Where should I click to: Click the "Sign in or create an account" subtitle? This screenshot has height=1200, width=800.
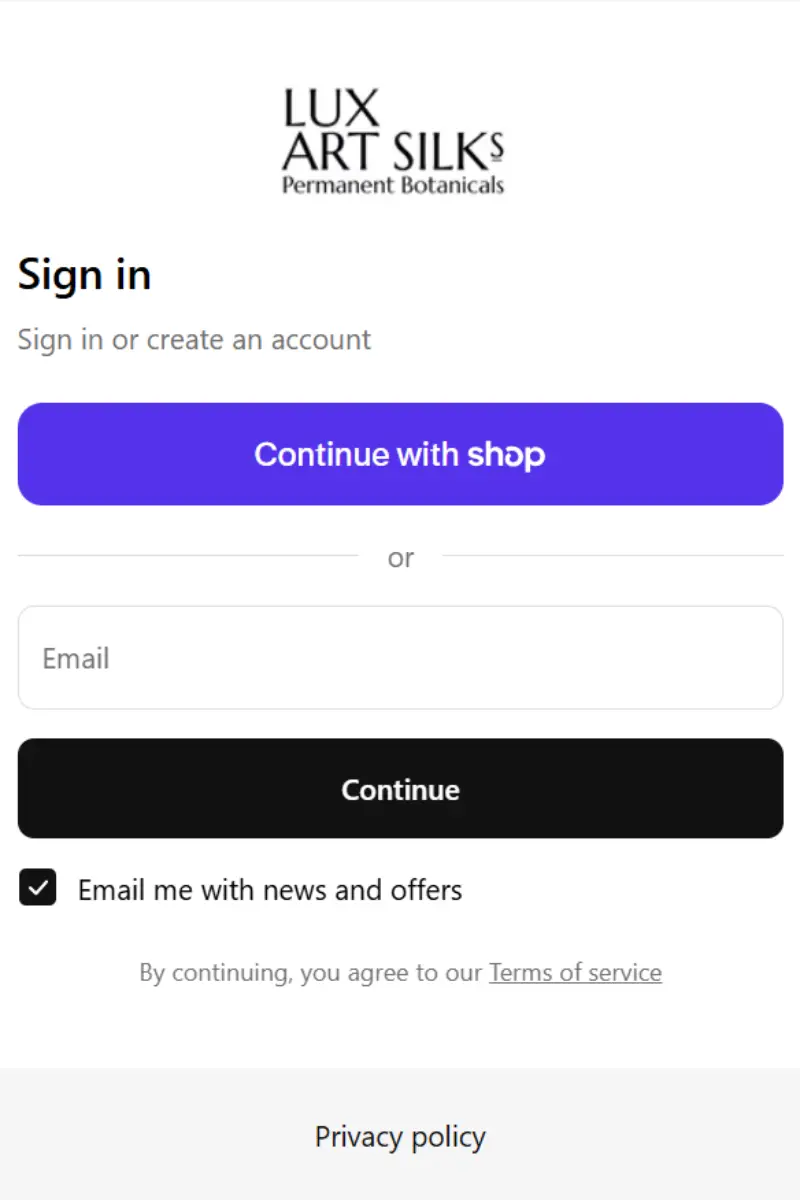(194, 340)
